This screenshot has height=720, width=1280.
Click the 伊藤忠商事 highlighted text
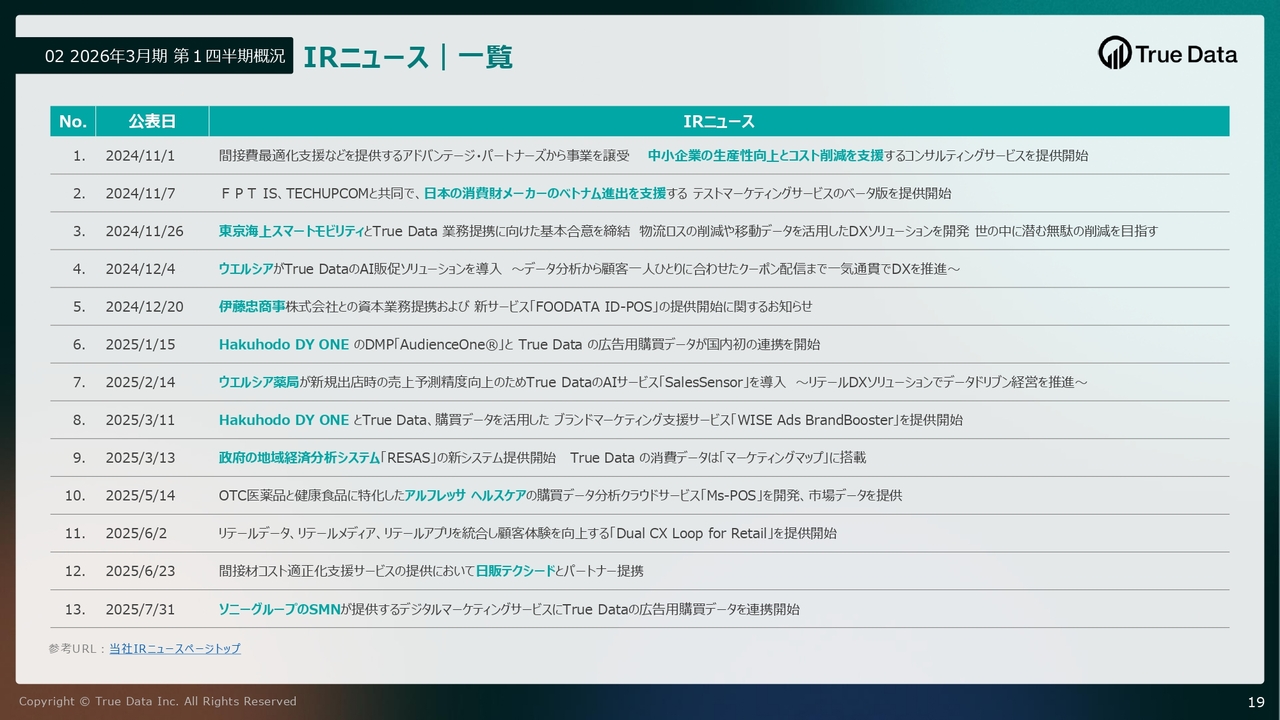252,307
